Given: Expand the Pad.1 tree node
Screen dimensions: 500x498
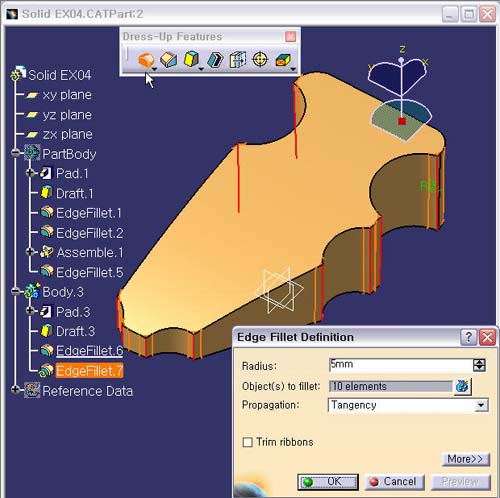Looking at the screenshot, I should pyautogui.click(x=30, y=173).
